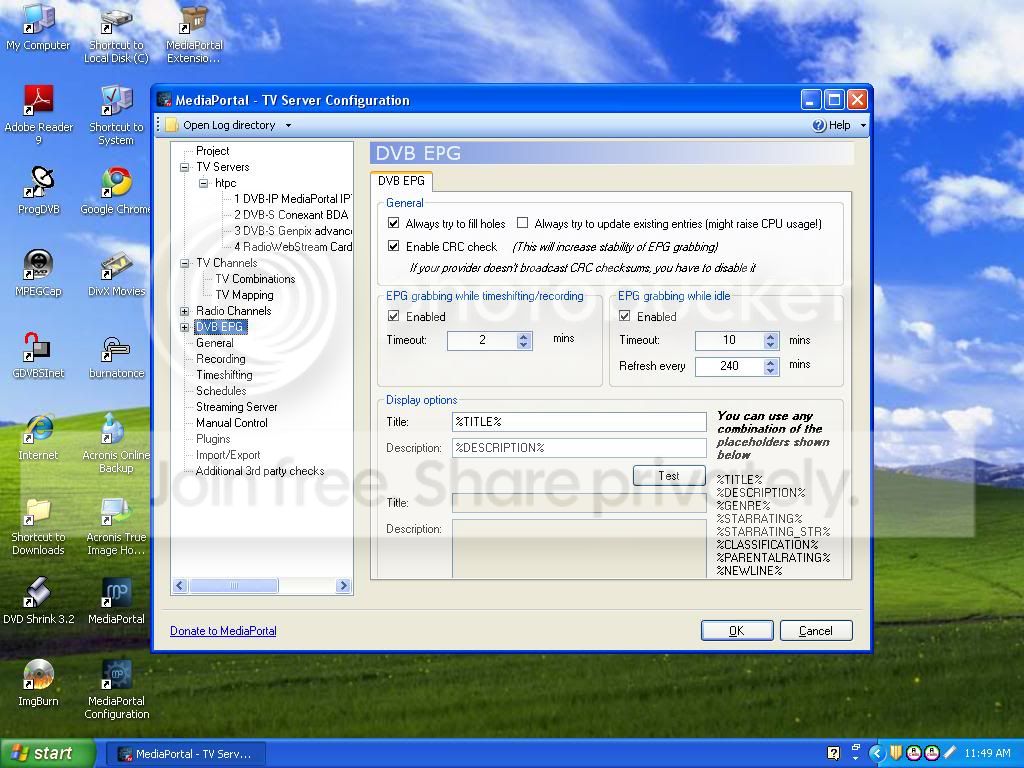This screenshot has height=768, width=1024.
Task: Expand the Radio Channels tree node
Action: pyautogui.click(x=184, y=312)
